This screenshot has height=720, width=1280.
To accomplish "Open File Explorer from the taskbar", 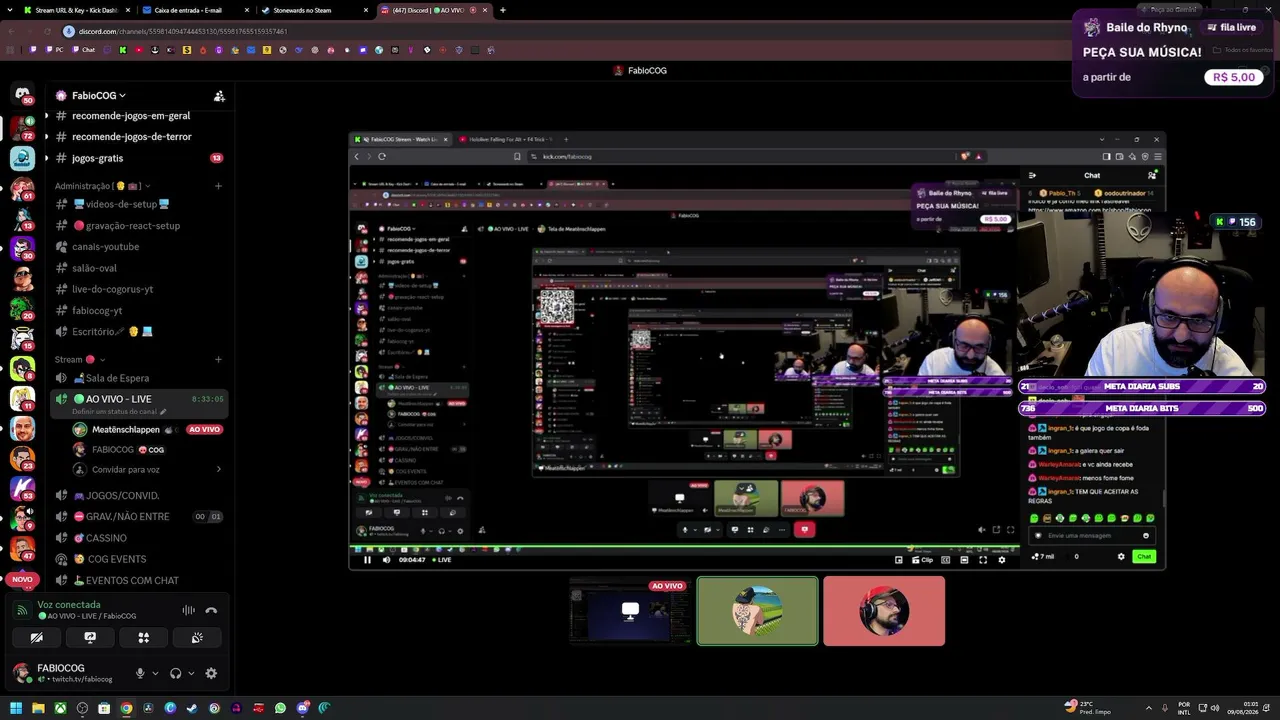I will pos(38,709).
